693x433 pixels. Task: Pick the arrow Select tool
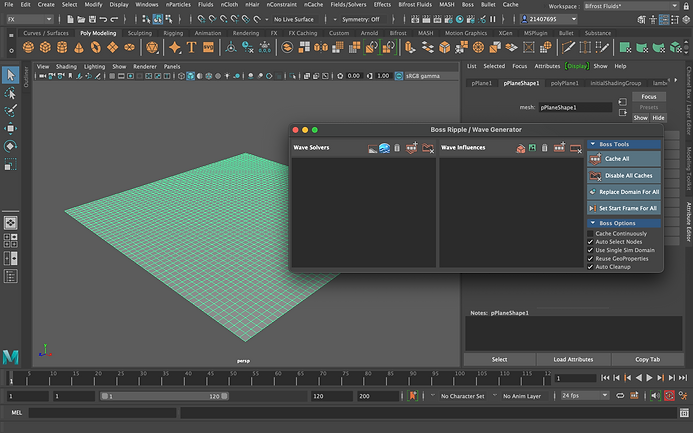click(x=10, y=75)
